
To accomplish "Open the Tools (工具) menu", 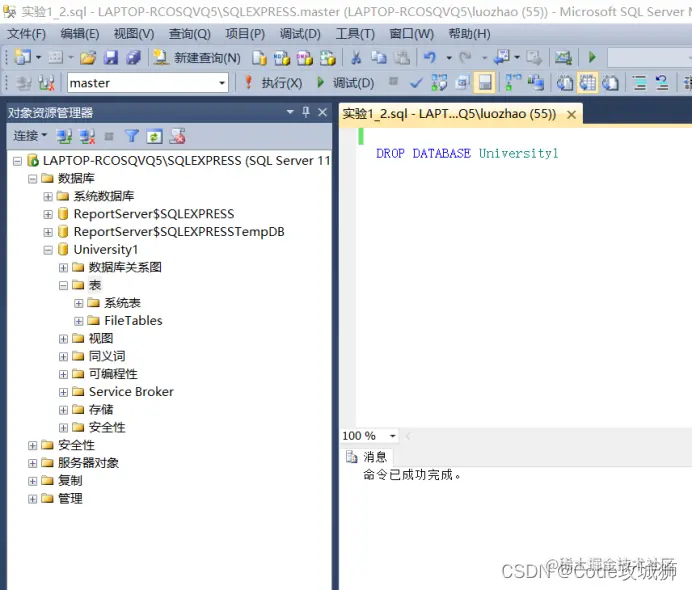I will pyautogui.click(x=355, y=34).
